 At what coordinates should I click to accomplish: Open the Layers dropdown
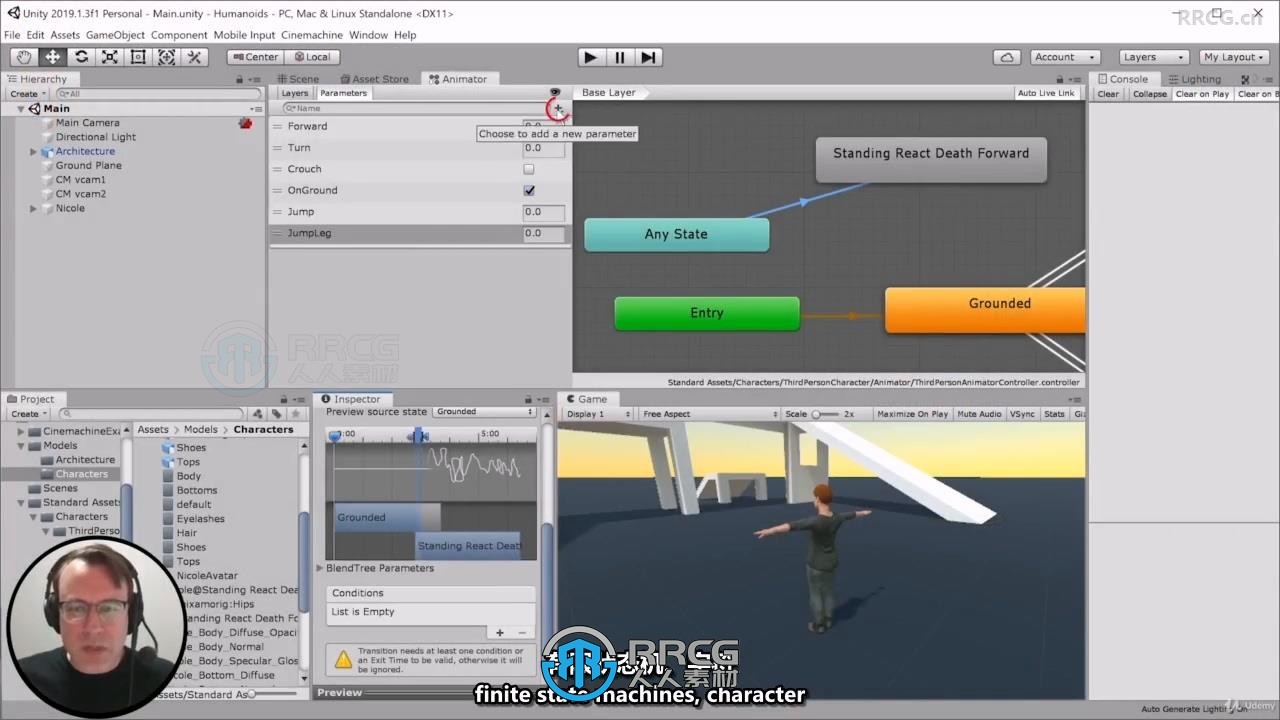coord(1152,57)
